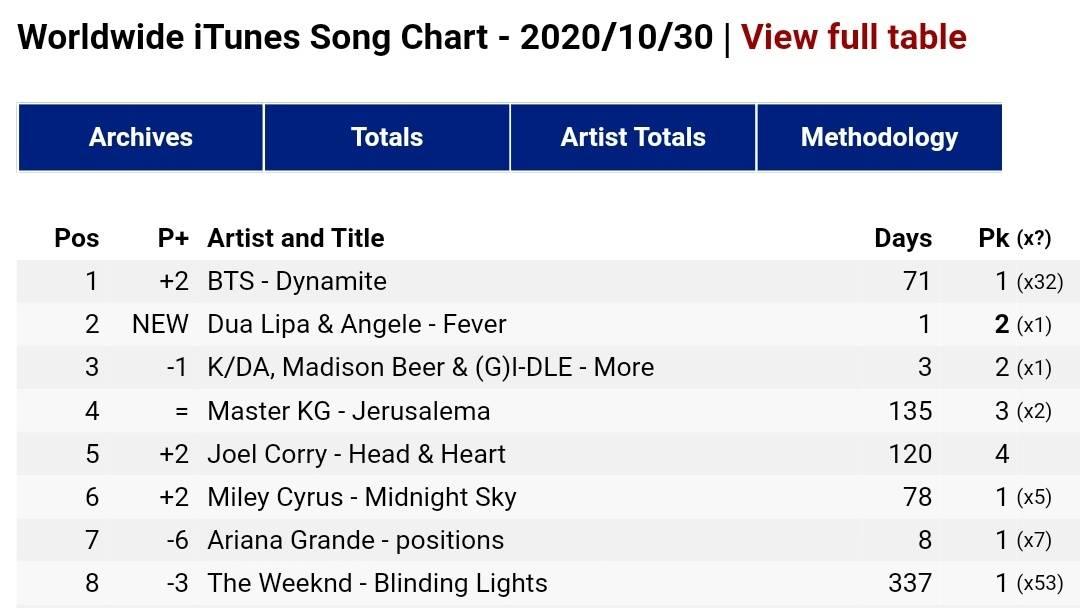
Task: Click the 337 days value for Blinding Lights
Action: (x=910, y=583)
